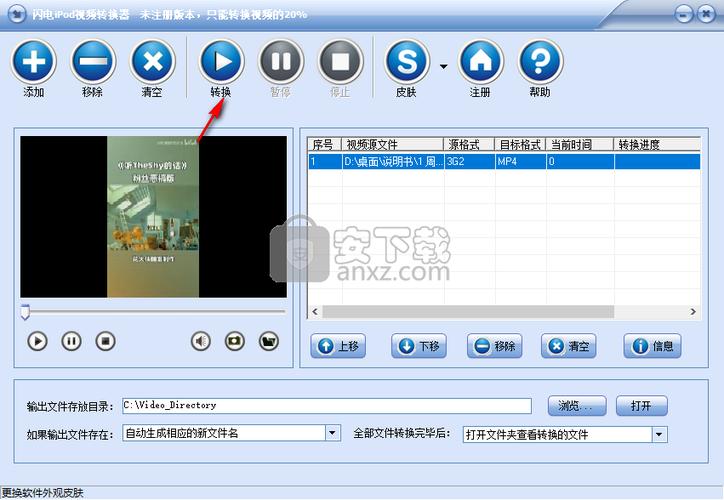Viewport: 724px width, 500px height.
Task: Show file info with 信息 button
Action: tap(652, 346)
